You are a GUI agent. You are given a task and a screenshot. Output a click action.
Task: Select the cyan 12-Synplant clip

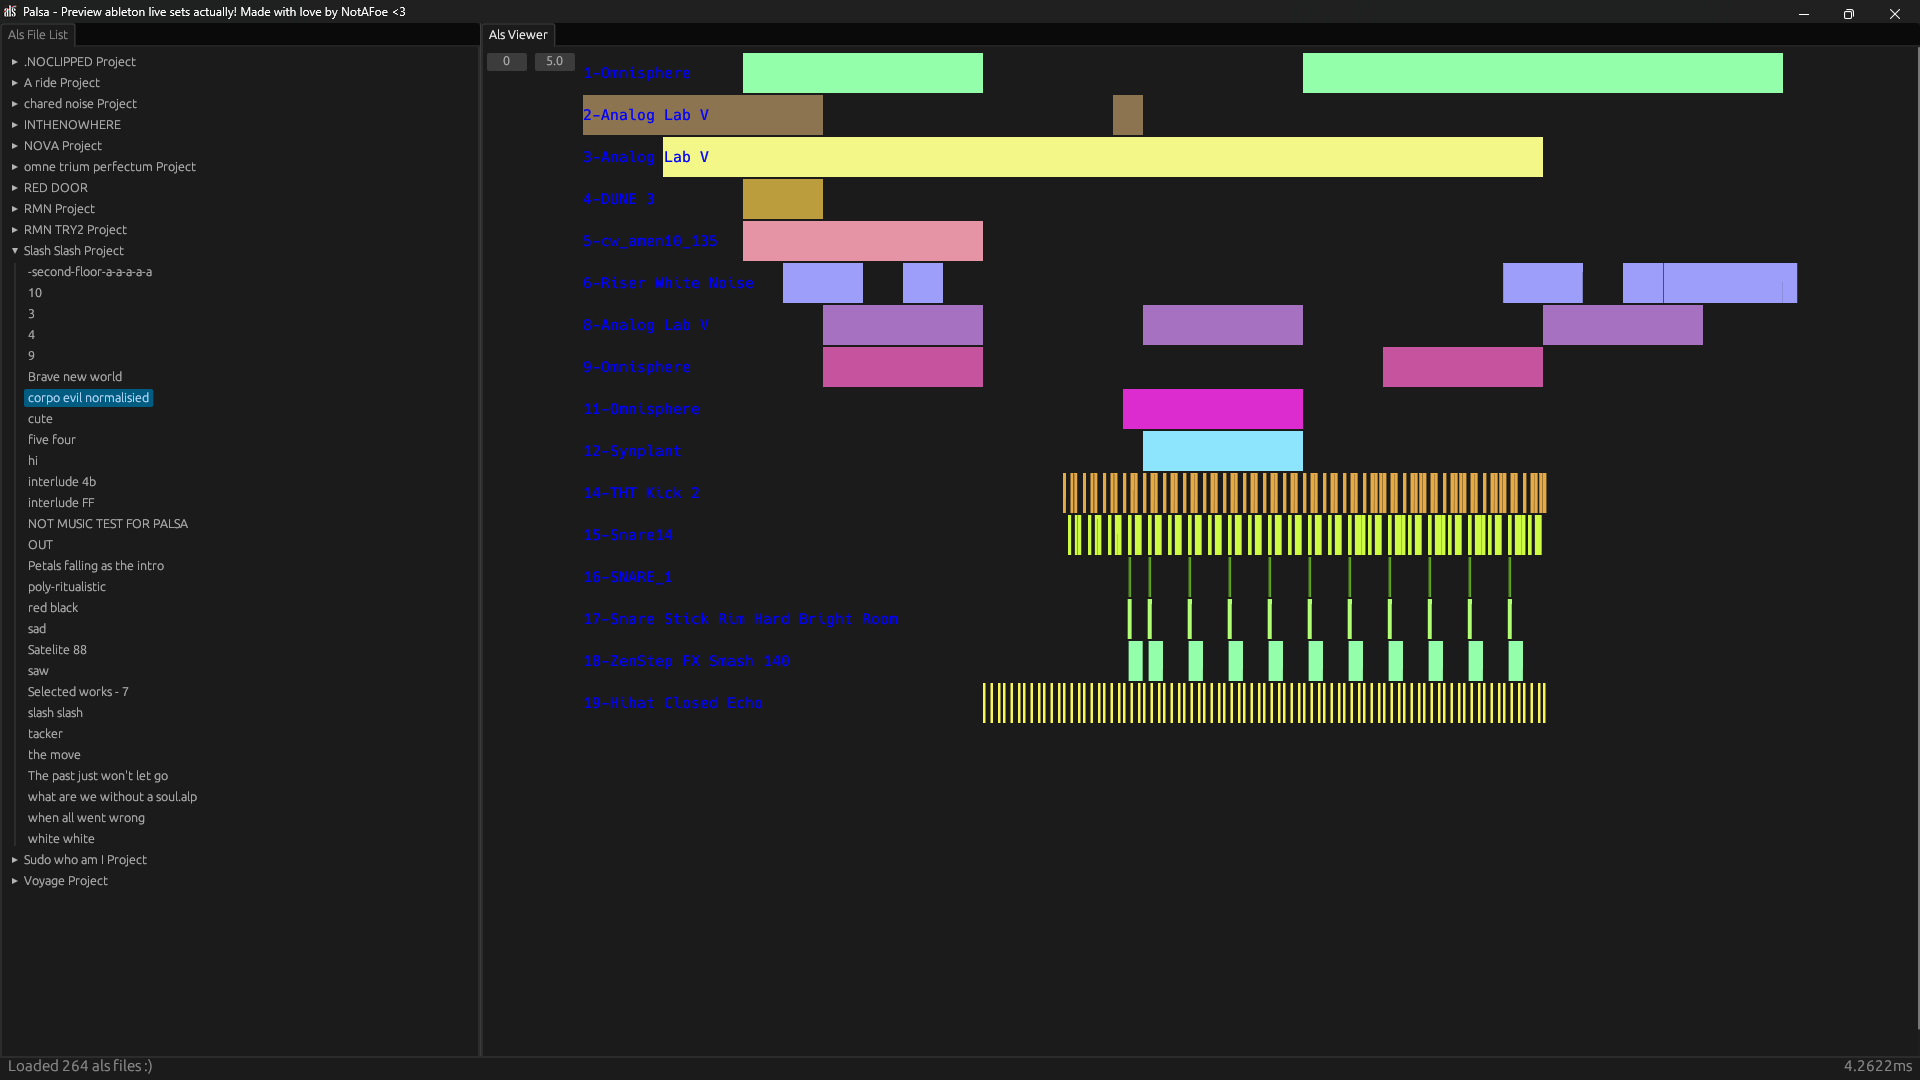point(1222,451)
